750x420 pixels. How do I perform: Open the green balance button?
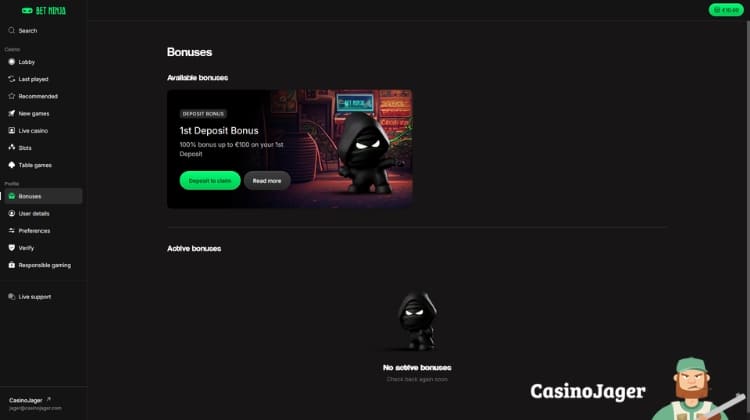[726, 10]
